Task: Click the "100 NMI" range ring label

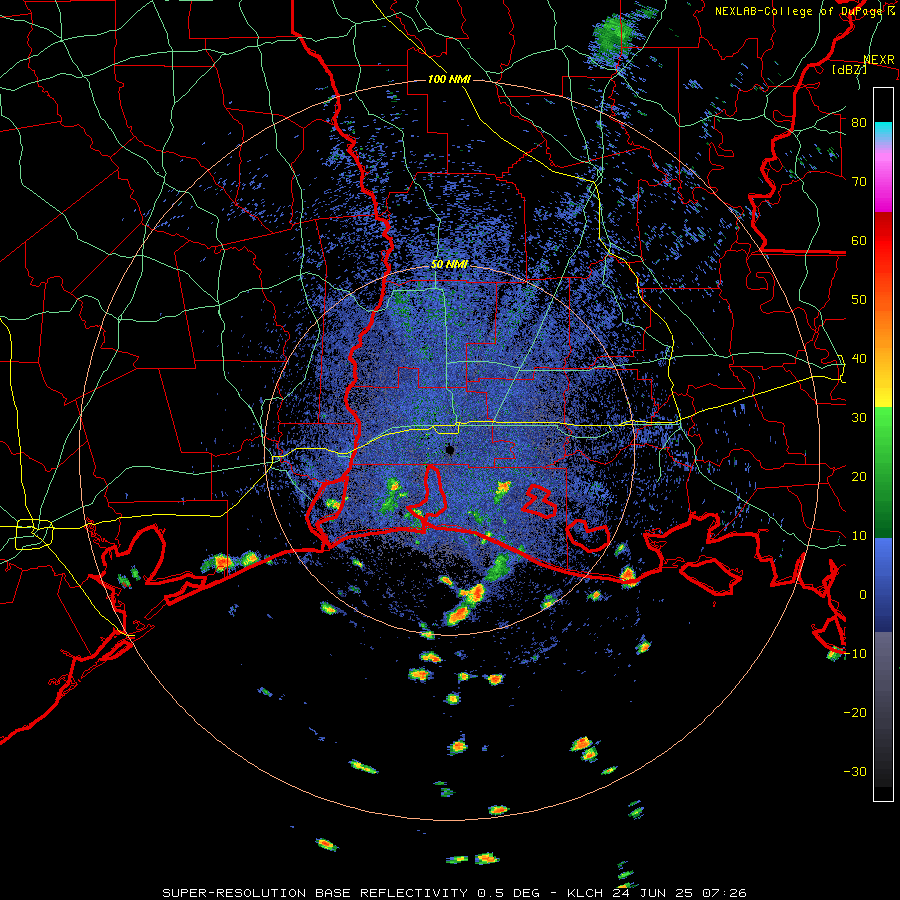Action: [449, 79]
